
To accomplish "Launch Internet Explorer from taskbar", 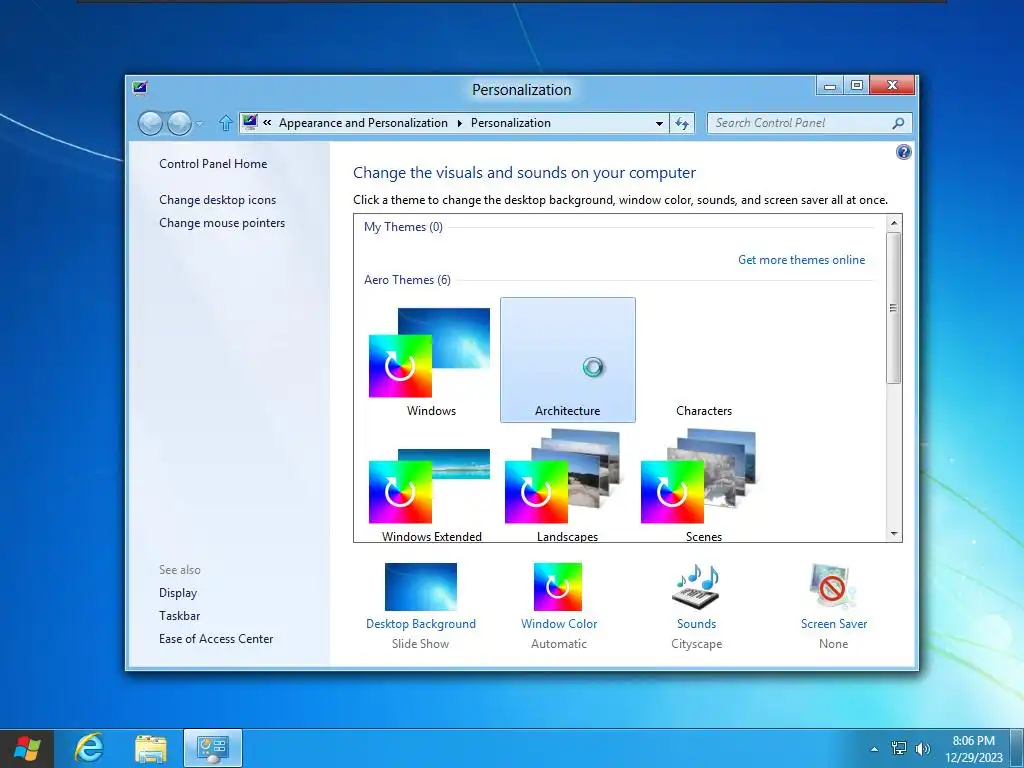I will tap(89, 748).
